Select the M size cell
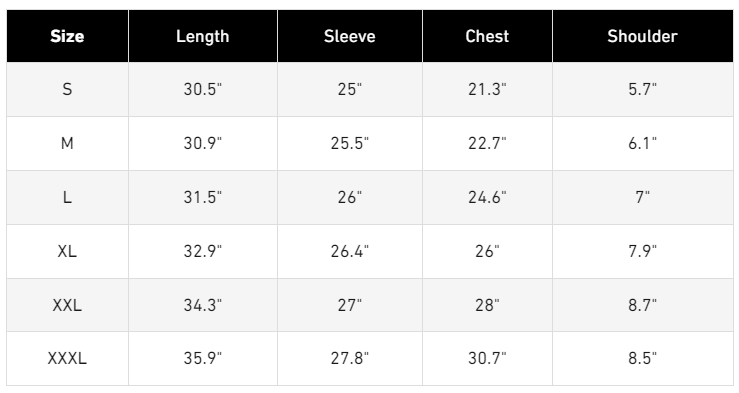The width and height of the screenshot is (739, 393). coord(67,143)
